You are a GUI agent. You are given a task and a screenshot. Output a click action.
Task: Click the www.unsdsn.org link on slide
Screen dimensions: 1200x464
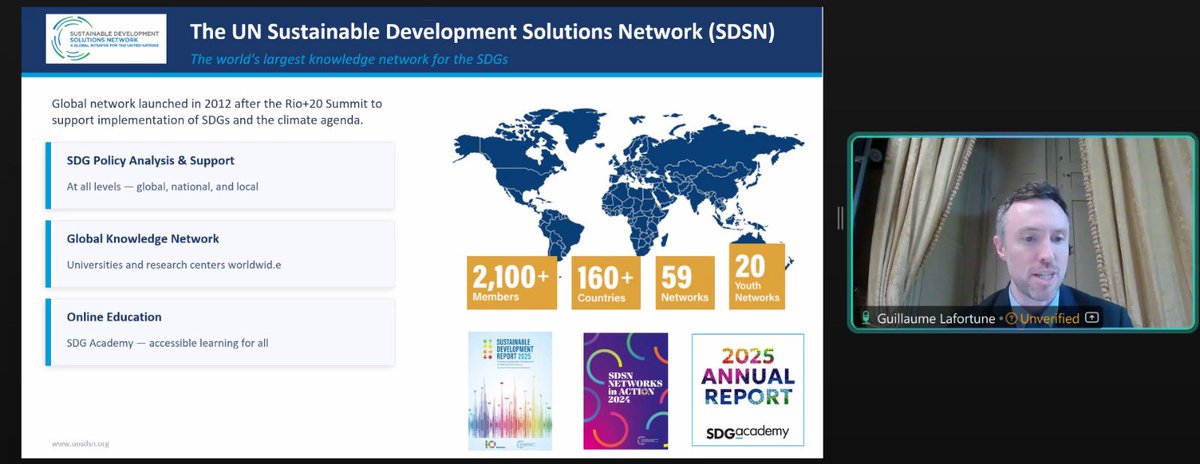pyautogui.click(x=80, y=443)
